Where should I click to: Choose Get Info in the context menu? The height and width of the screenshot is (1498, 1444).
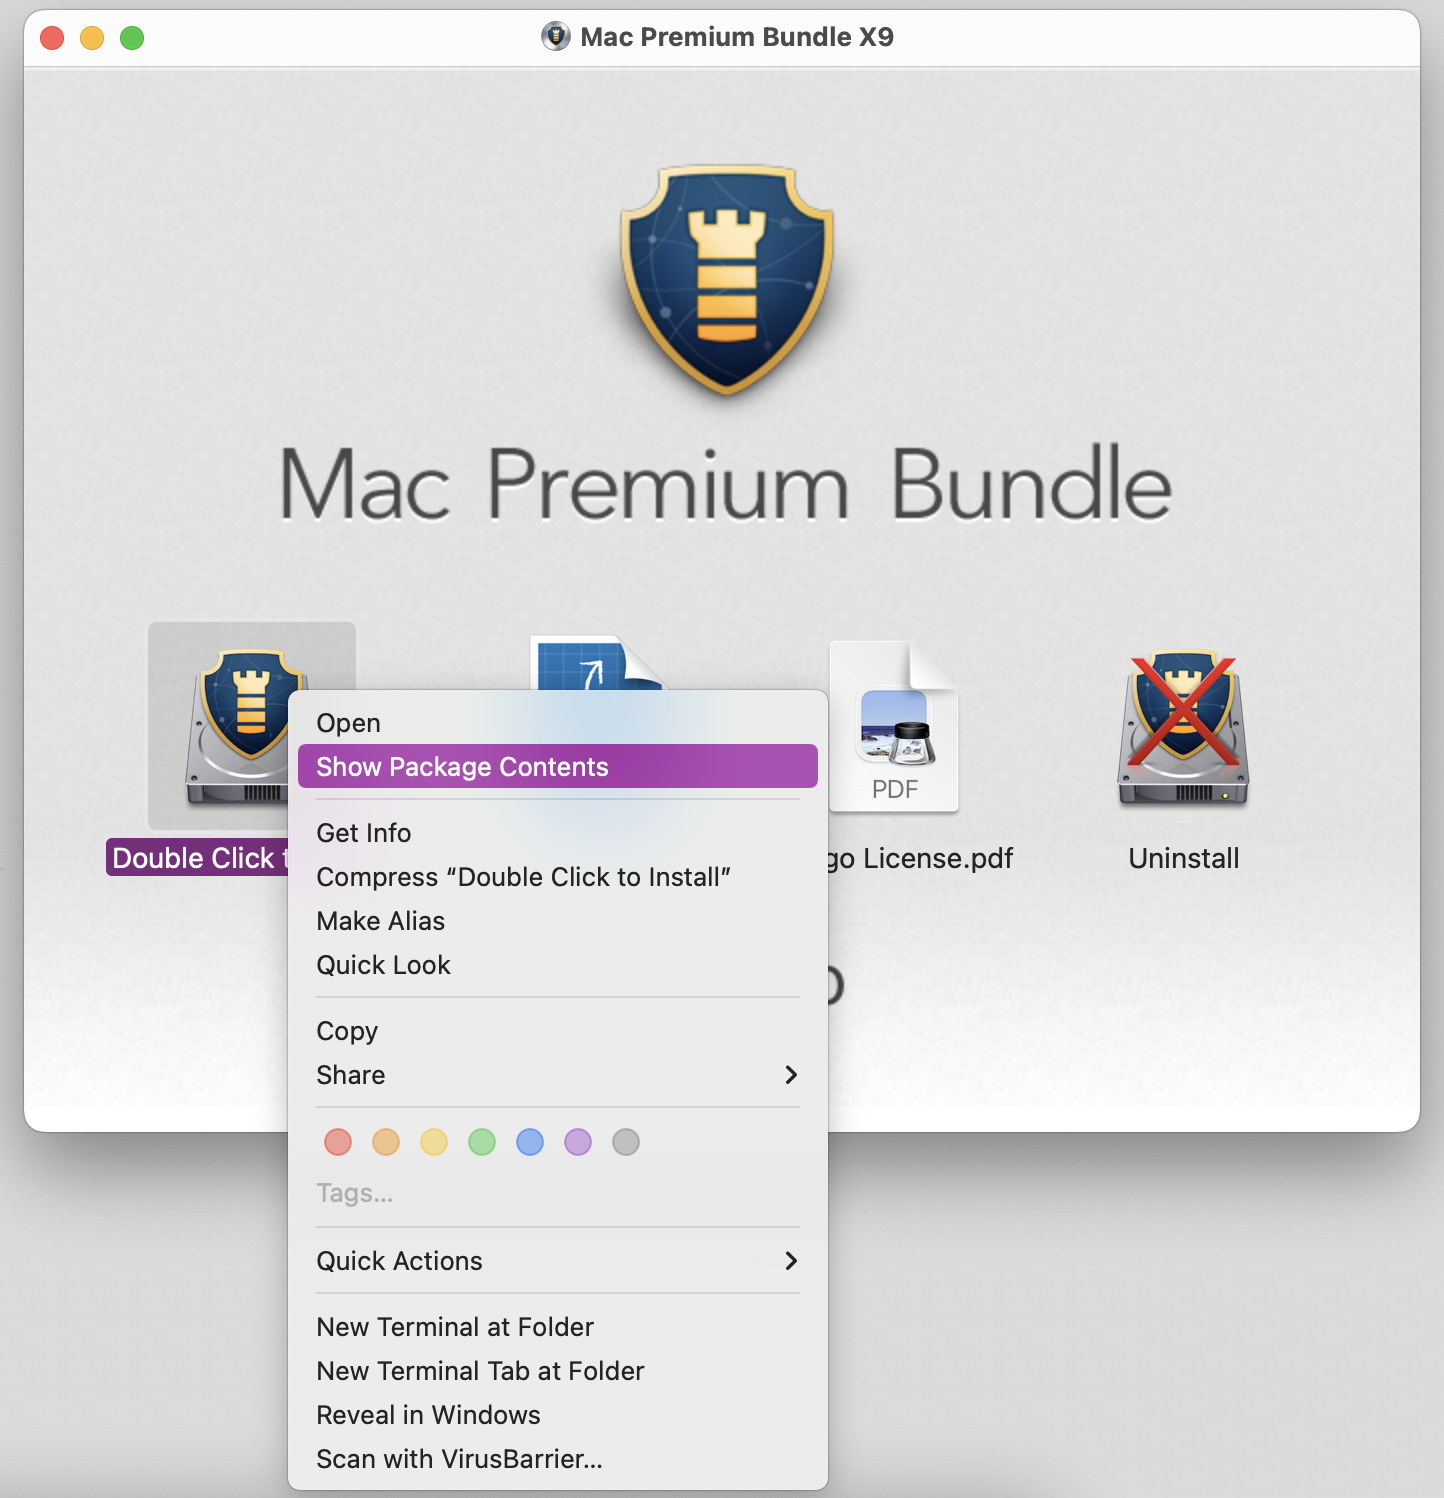[558, 833]
